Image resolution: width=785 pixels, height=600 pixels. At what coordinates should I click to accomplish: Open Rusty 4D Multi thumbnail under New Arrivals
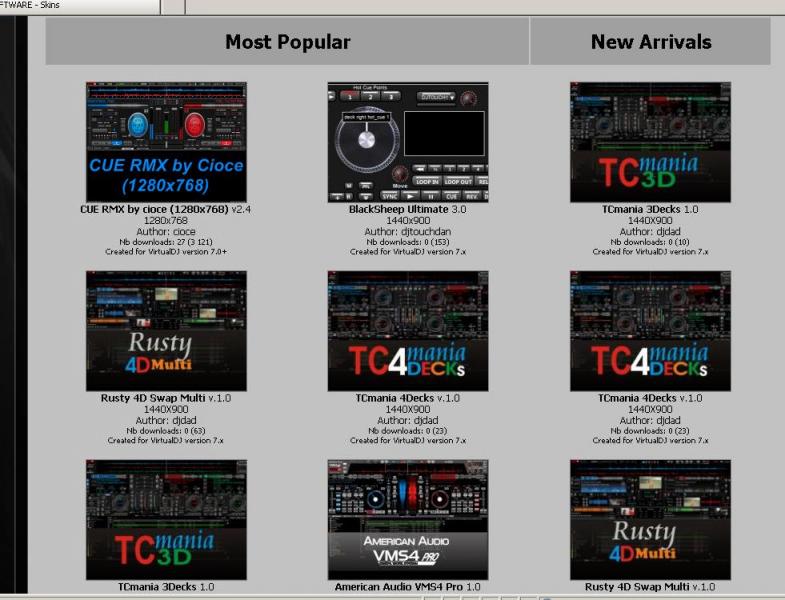tap(650, 520)
